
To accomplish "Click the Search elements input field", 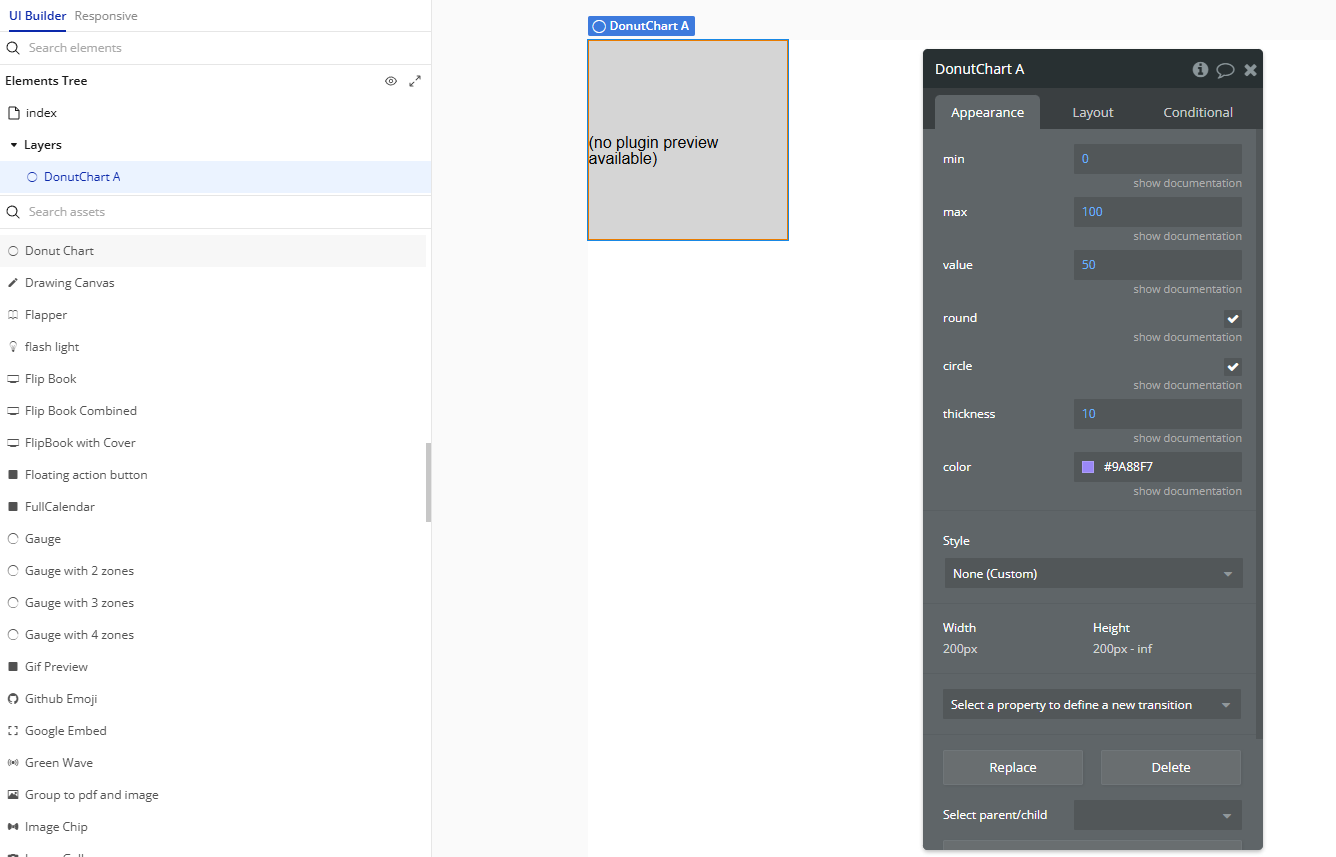I will click(x=215, y=48).
